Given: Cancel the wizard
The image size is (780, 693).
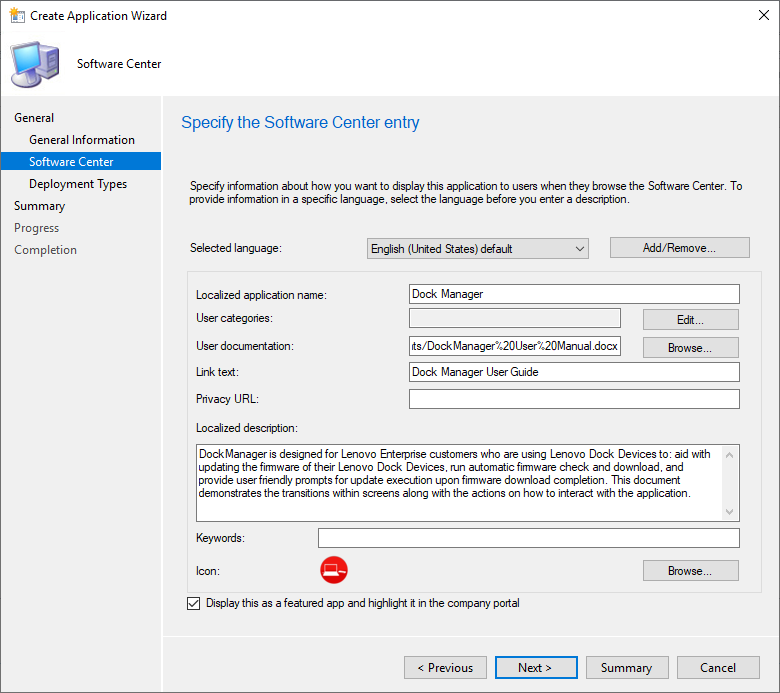Looking at the screenshot, I should pyautogui.click(x=718, y=668).
